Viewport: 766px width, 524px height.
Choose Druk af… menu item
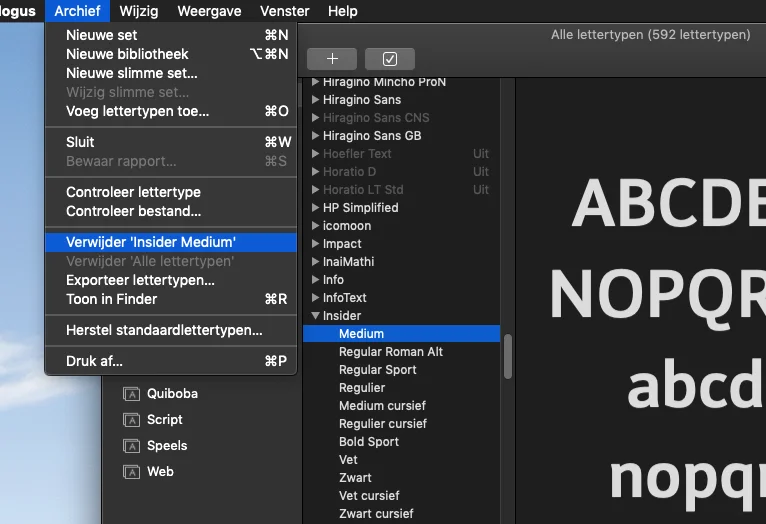[171, 361]
